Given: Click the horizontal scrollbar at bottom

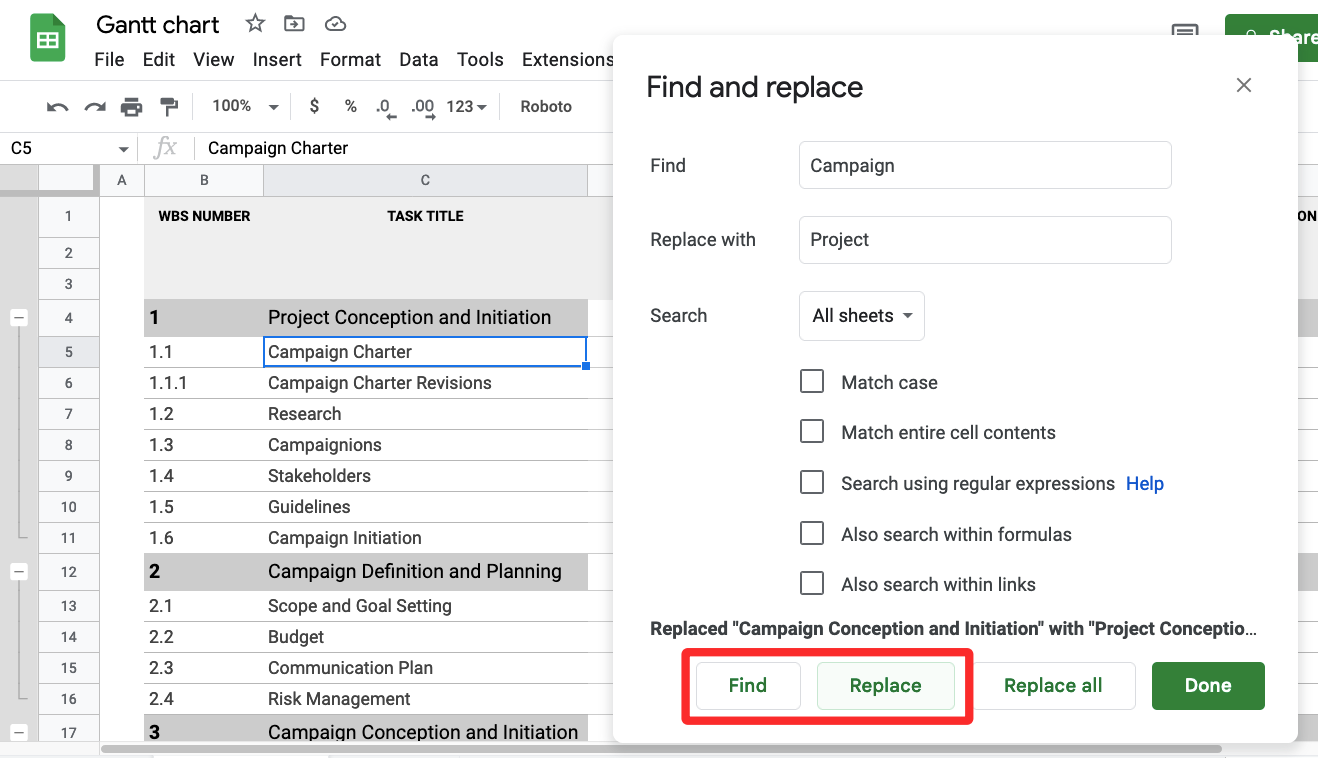Looking at the screenshot, I should (x=660, y=749).
